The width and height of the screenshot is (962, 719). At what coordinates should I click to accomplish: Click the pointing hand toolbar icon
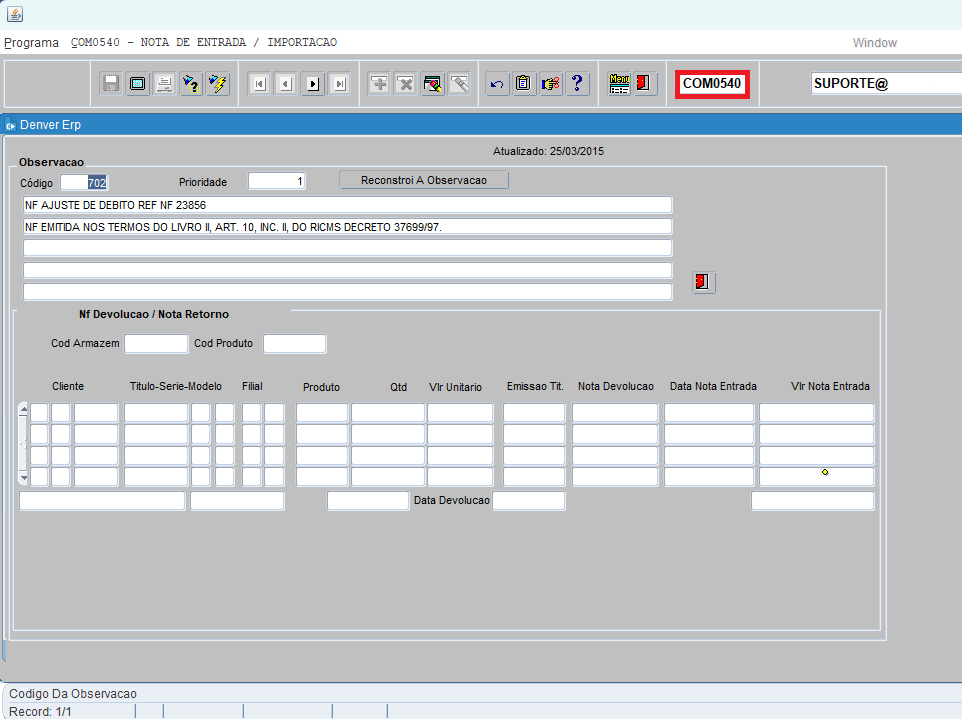(550, 83)
